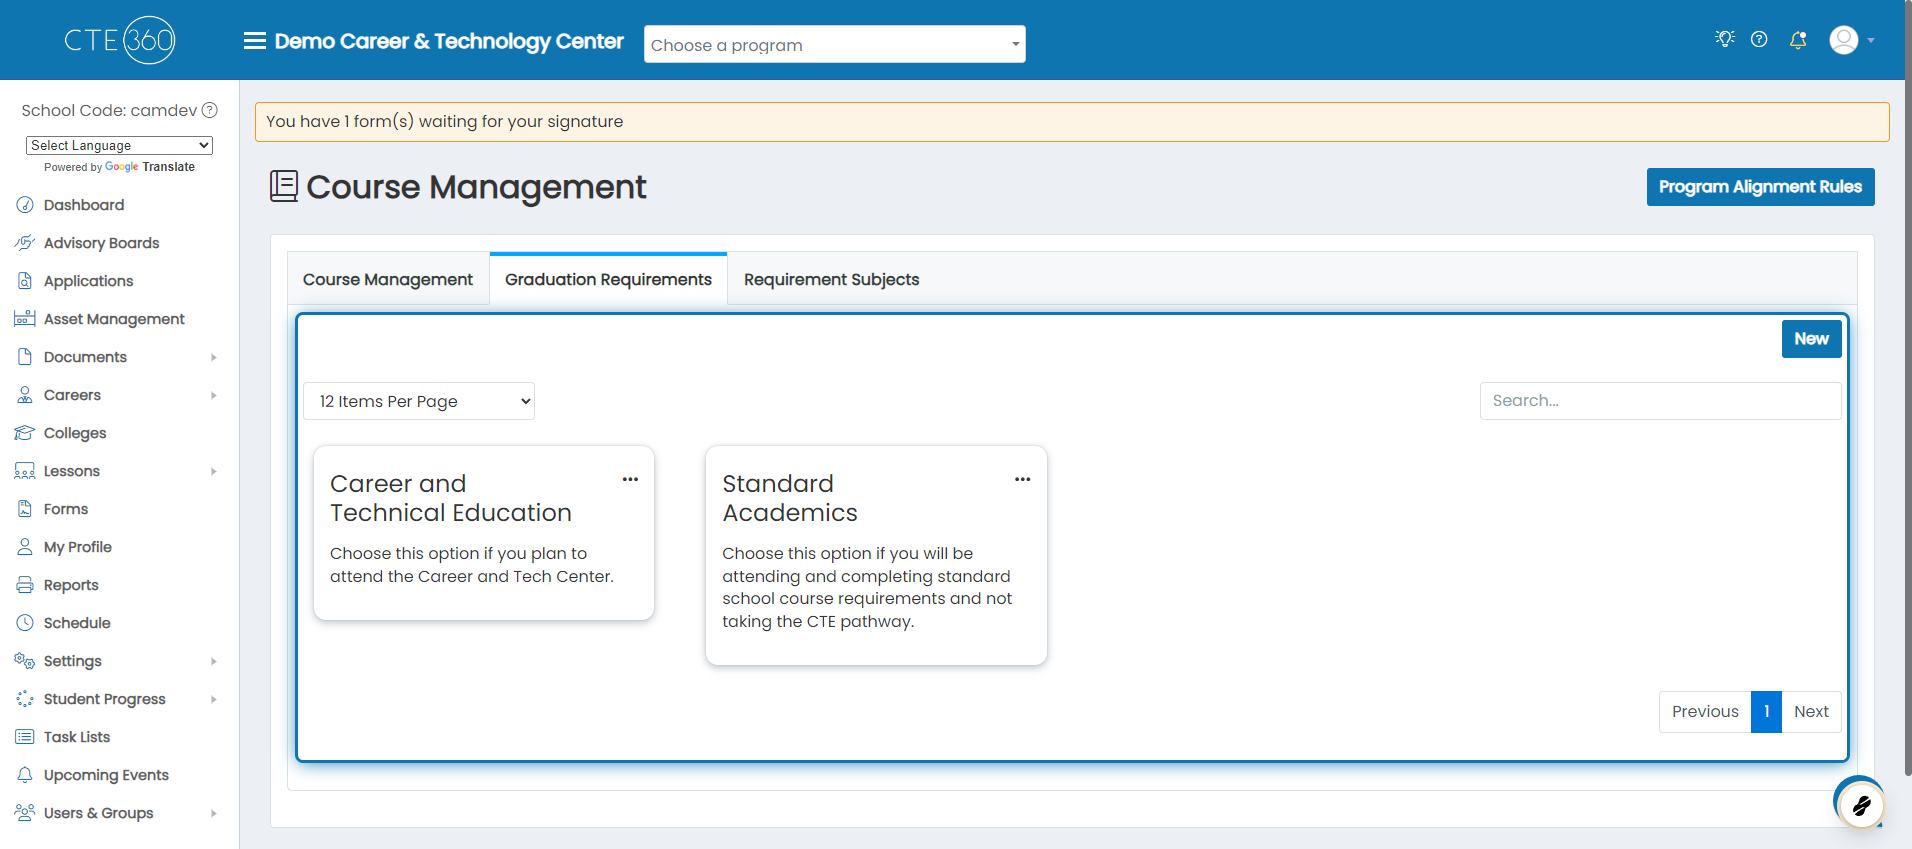Click the Users & Groups icon
The width and height of the screenshot is (1912, 849).
click(25, 813)
